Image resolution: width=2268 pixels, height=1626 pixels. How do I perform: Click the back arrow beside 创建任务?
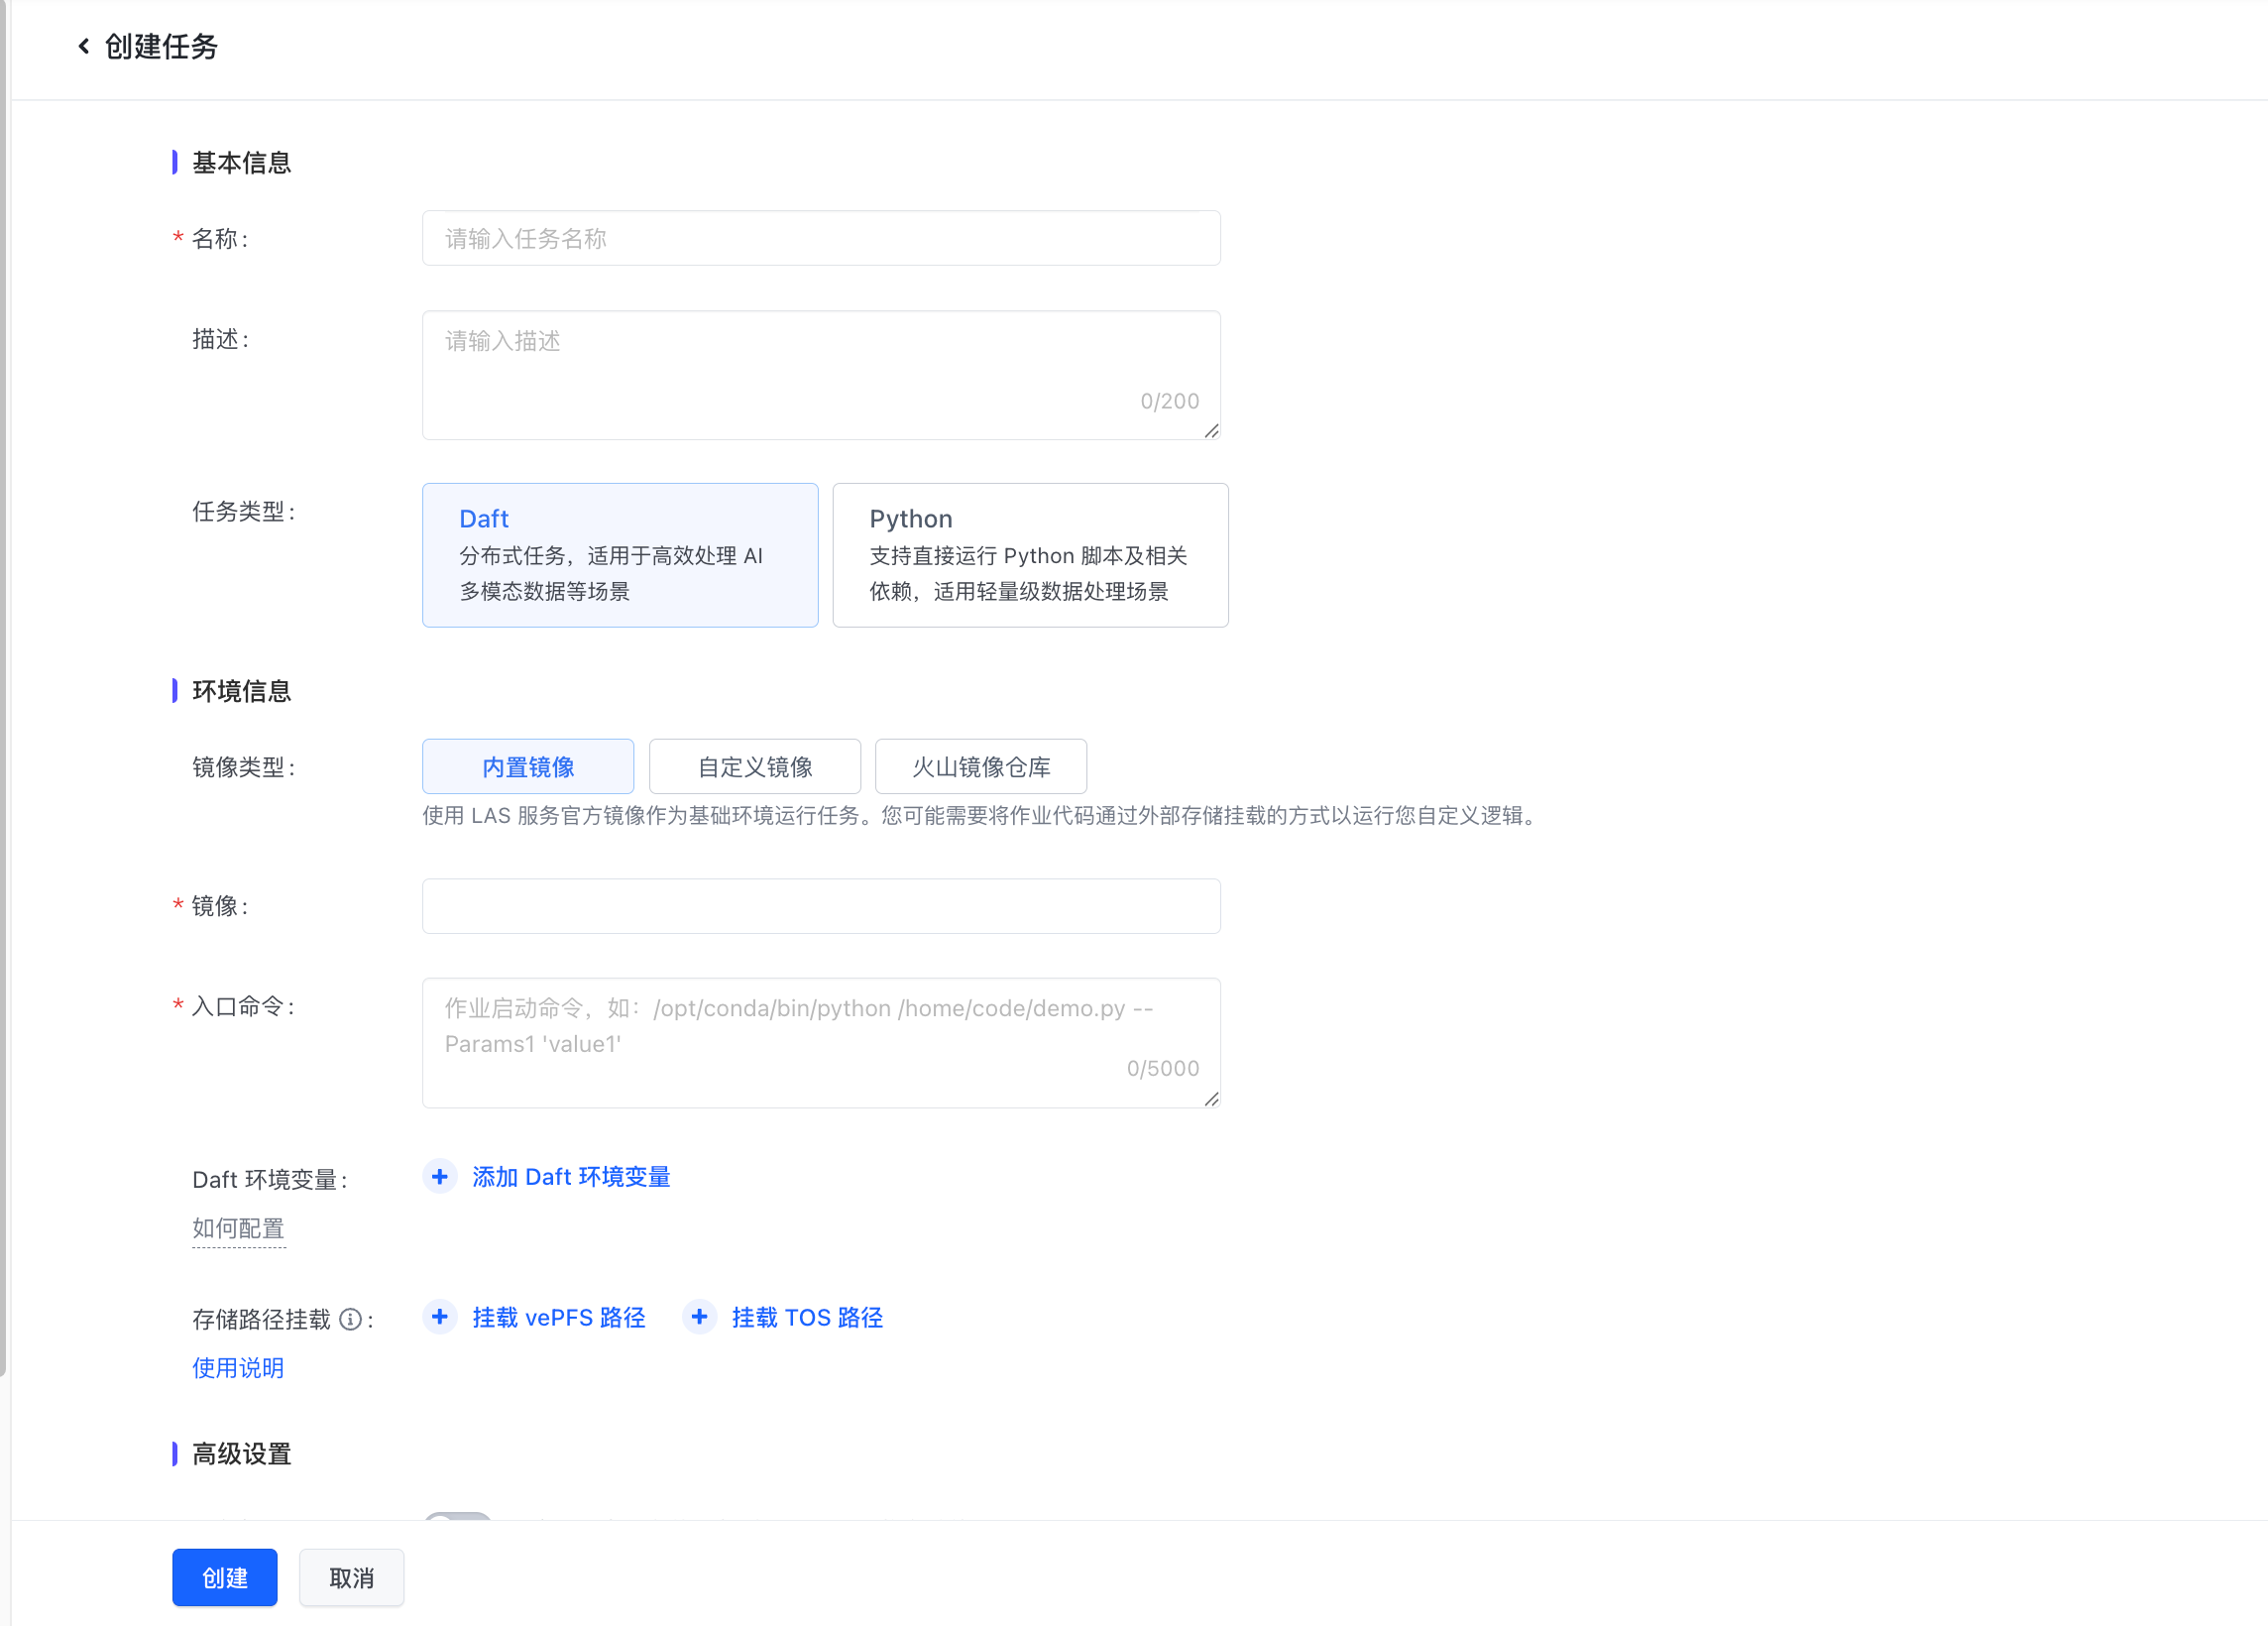click(84, 46)
